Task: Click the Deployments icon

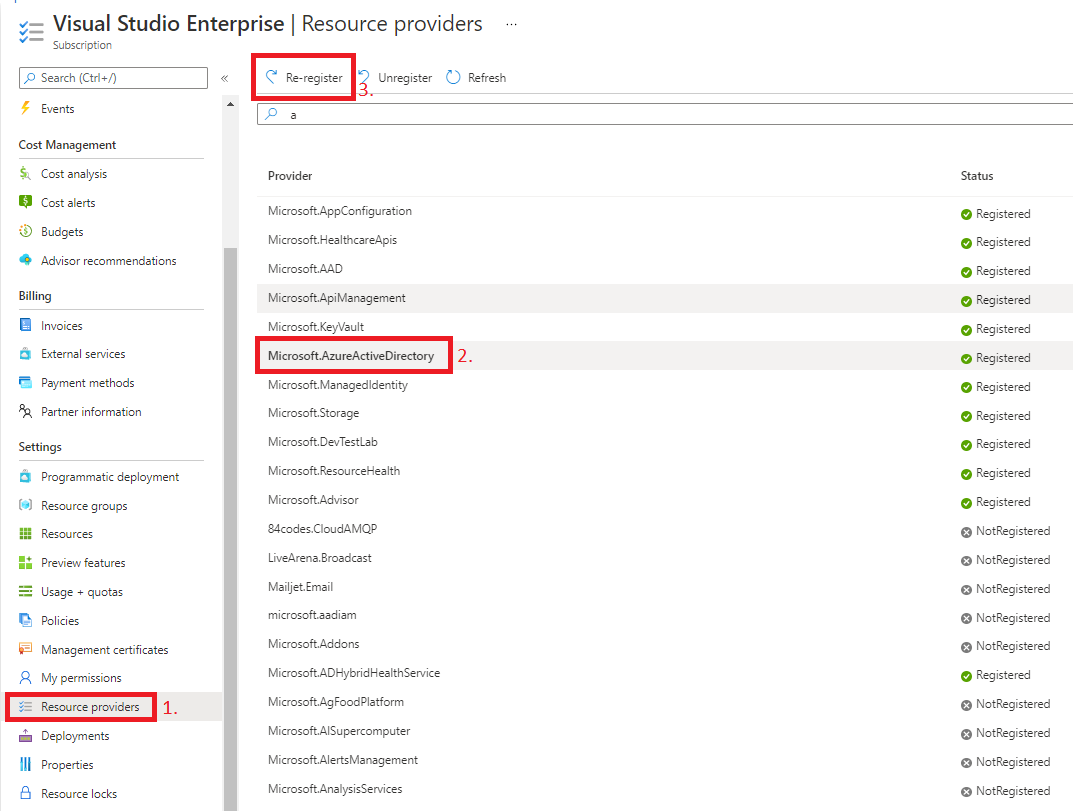Action: [25, 736]
